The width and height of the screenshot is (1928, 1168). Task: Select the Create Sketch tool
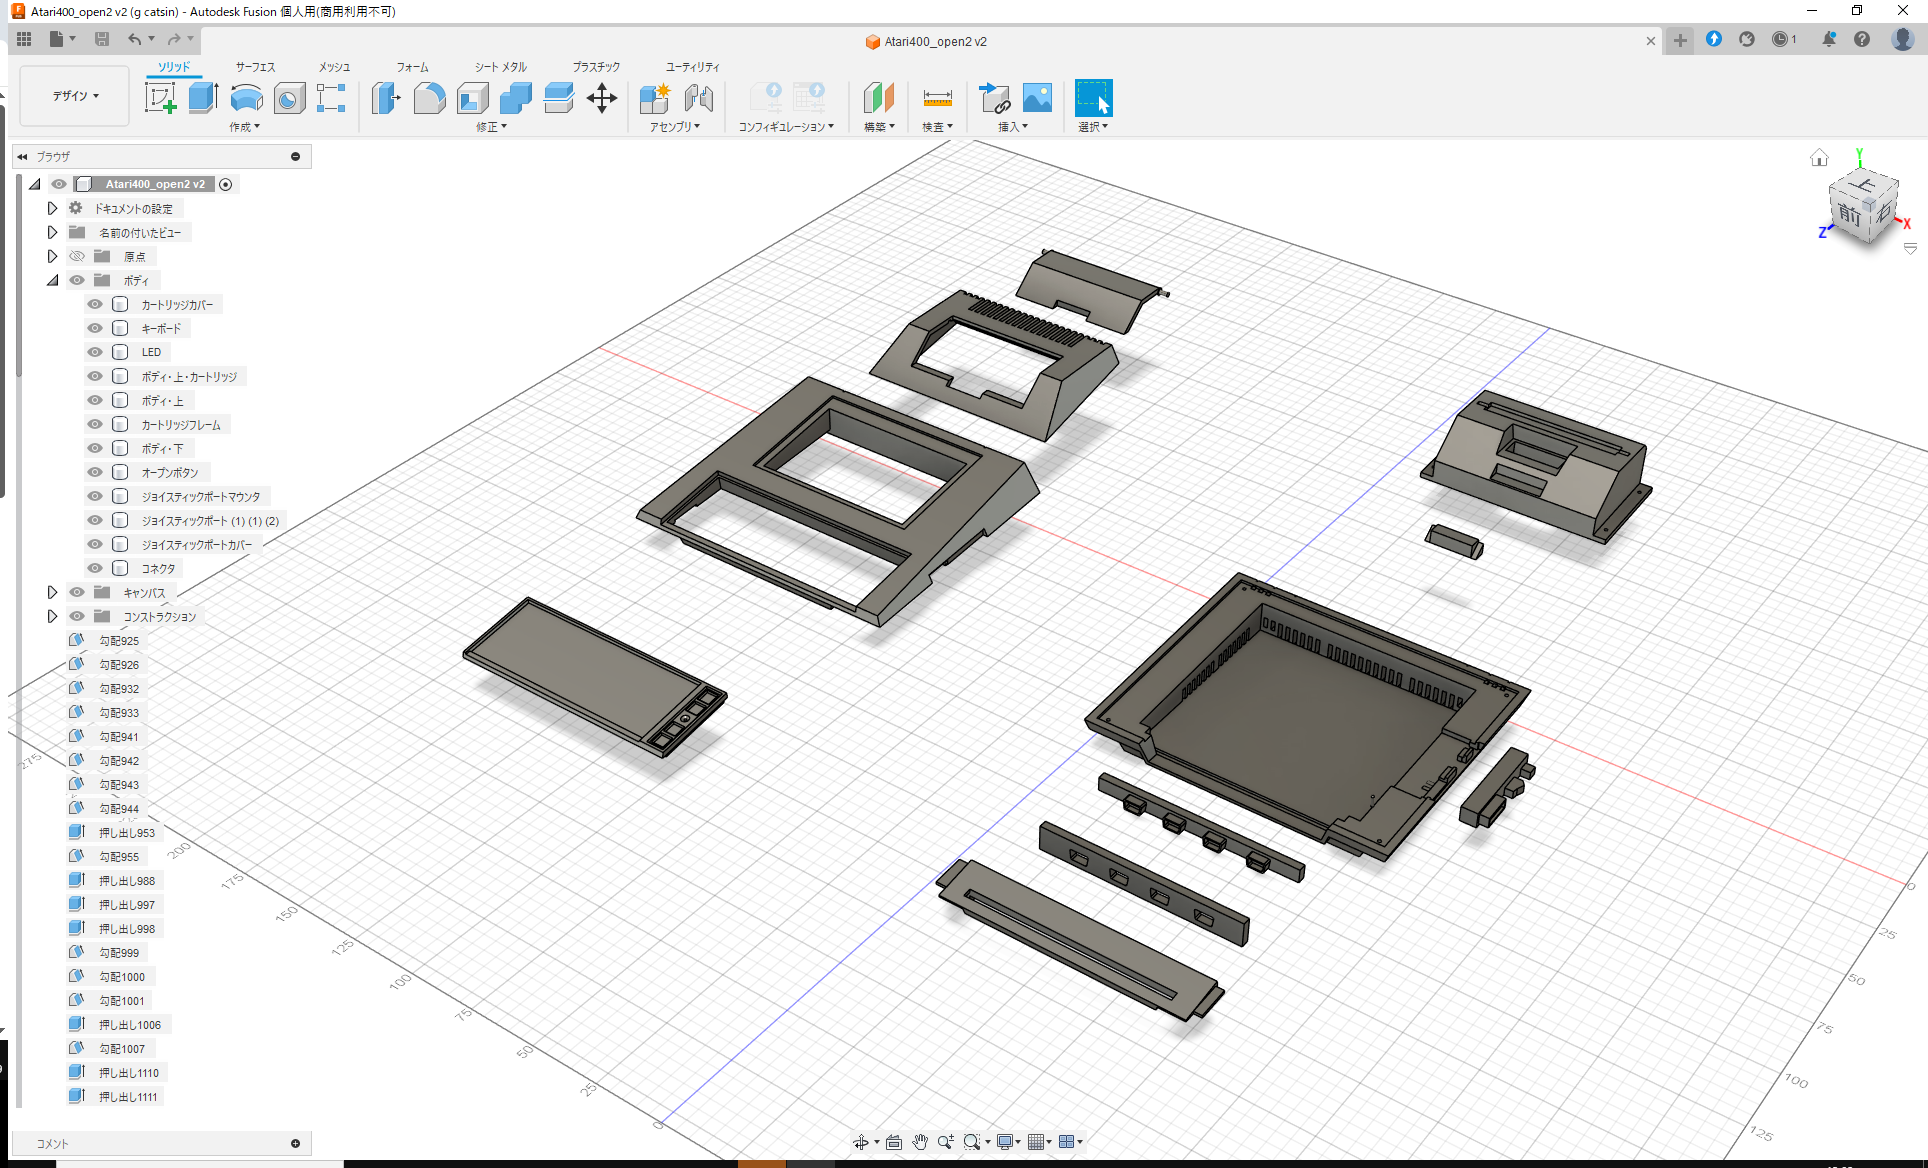click(x=160, y=98)
